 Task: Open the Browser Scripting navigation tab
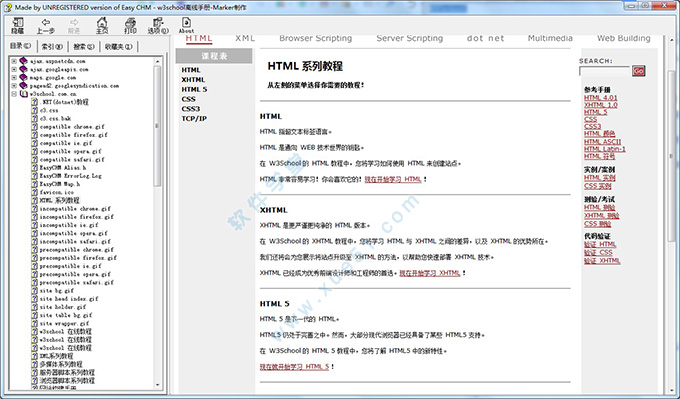[x=316, y=38]
